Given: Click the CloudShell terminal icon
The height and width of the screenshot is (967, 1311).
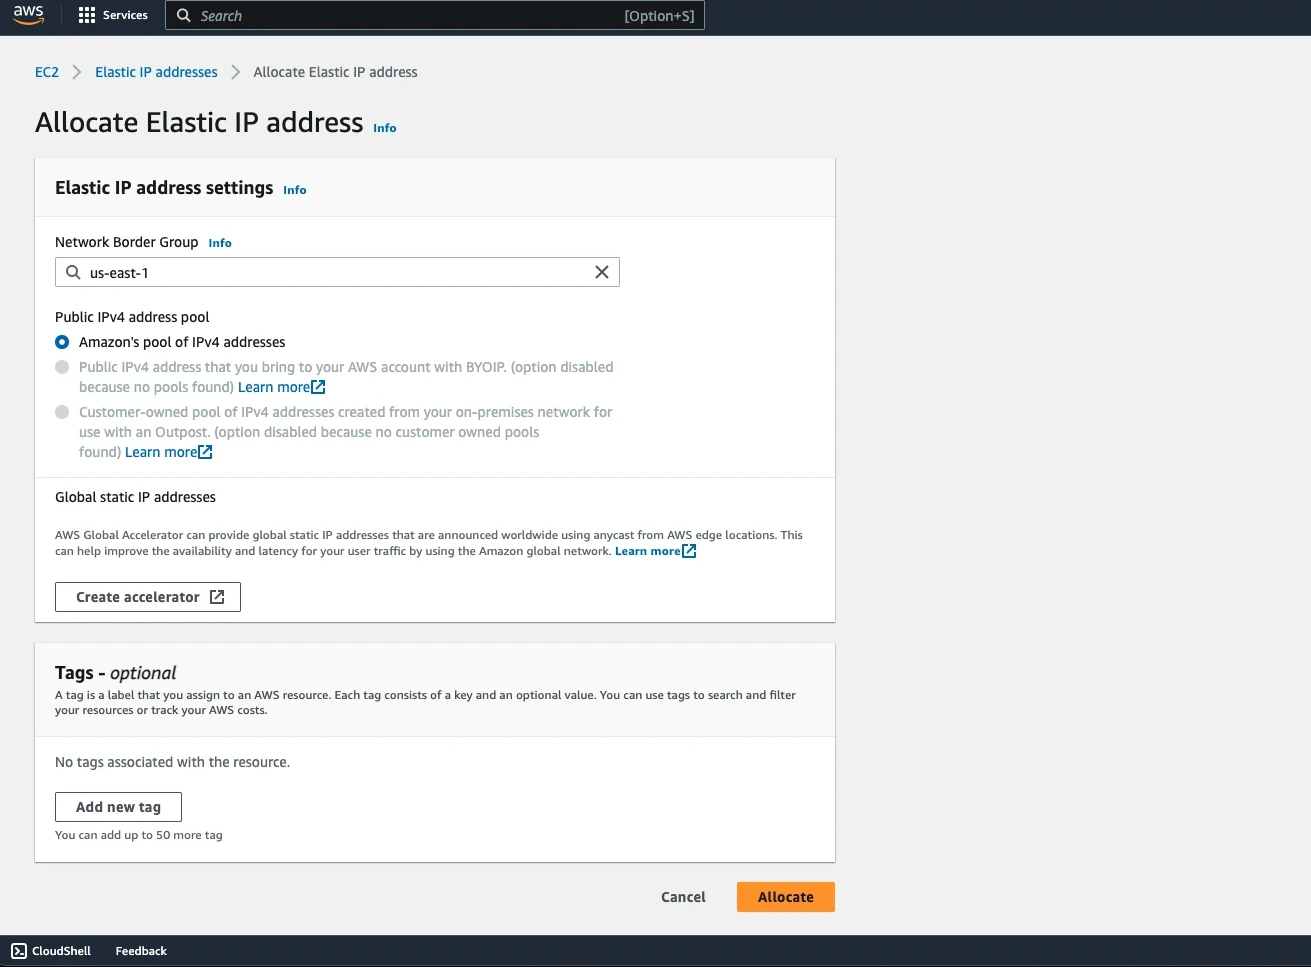Looking at the screenshot, I should [x=19, y=951].
